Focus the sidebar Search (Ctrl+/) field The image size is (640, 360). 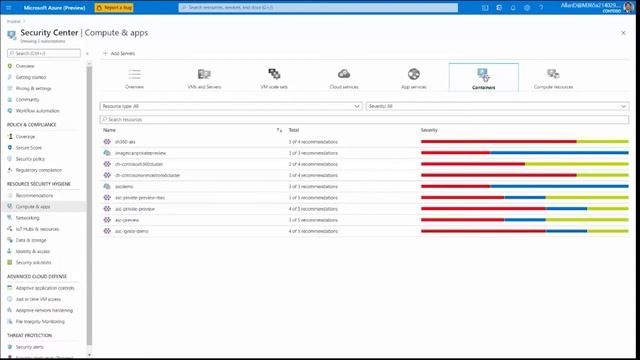point(44,53)
